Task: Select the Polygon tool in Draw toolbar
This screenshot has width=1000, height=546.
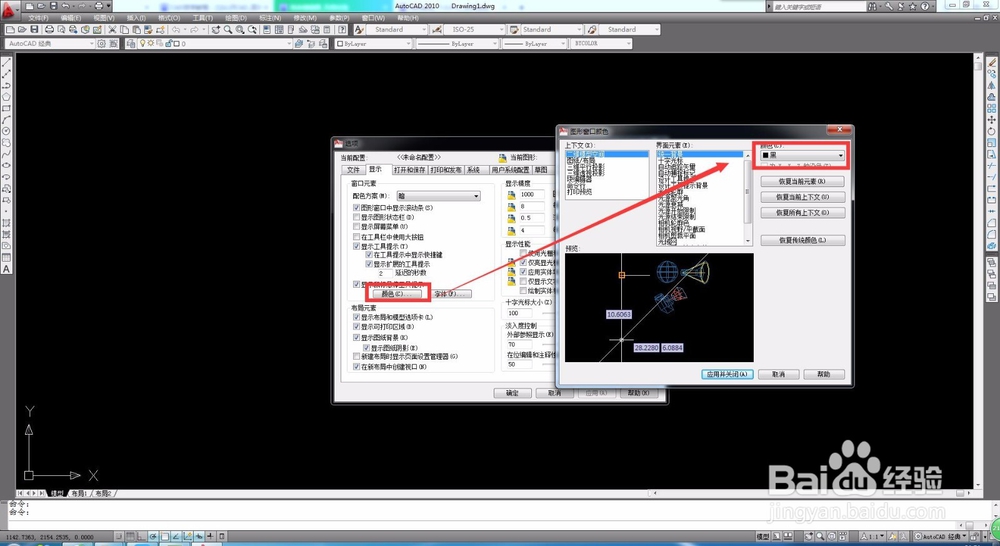Action: click(x=6, y=97)
